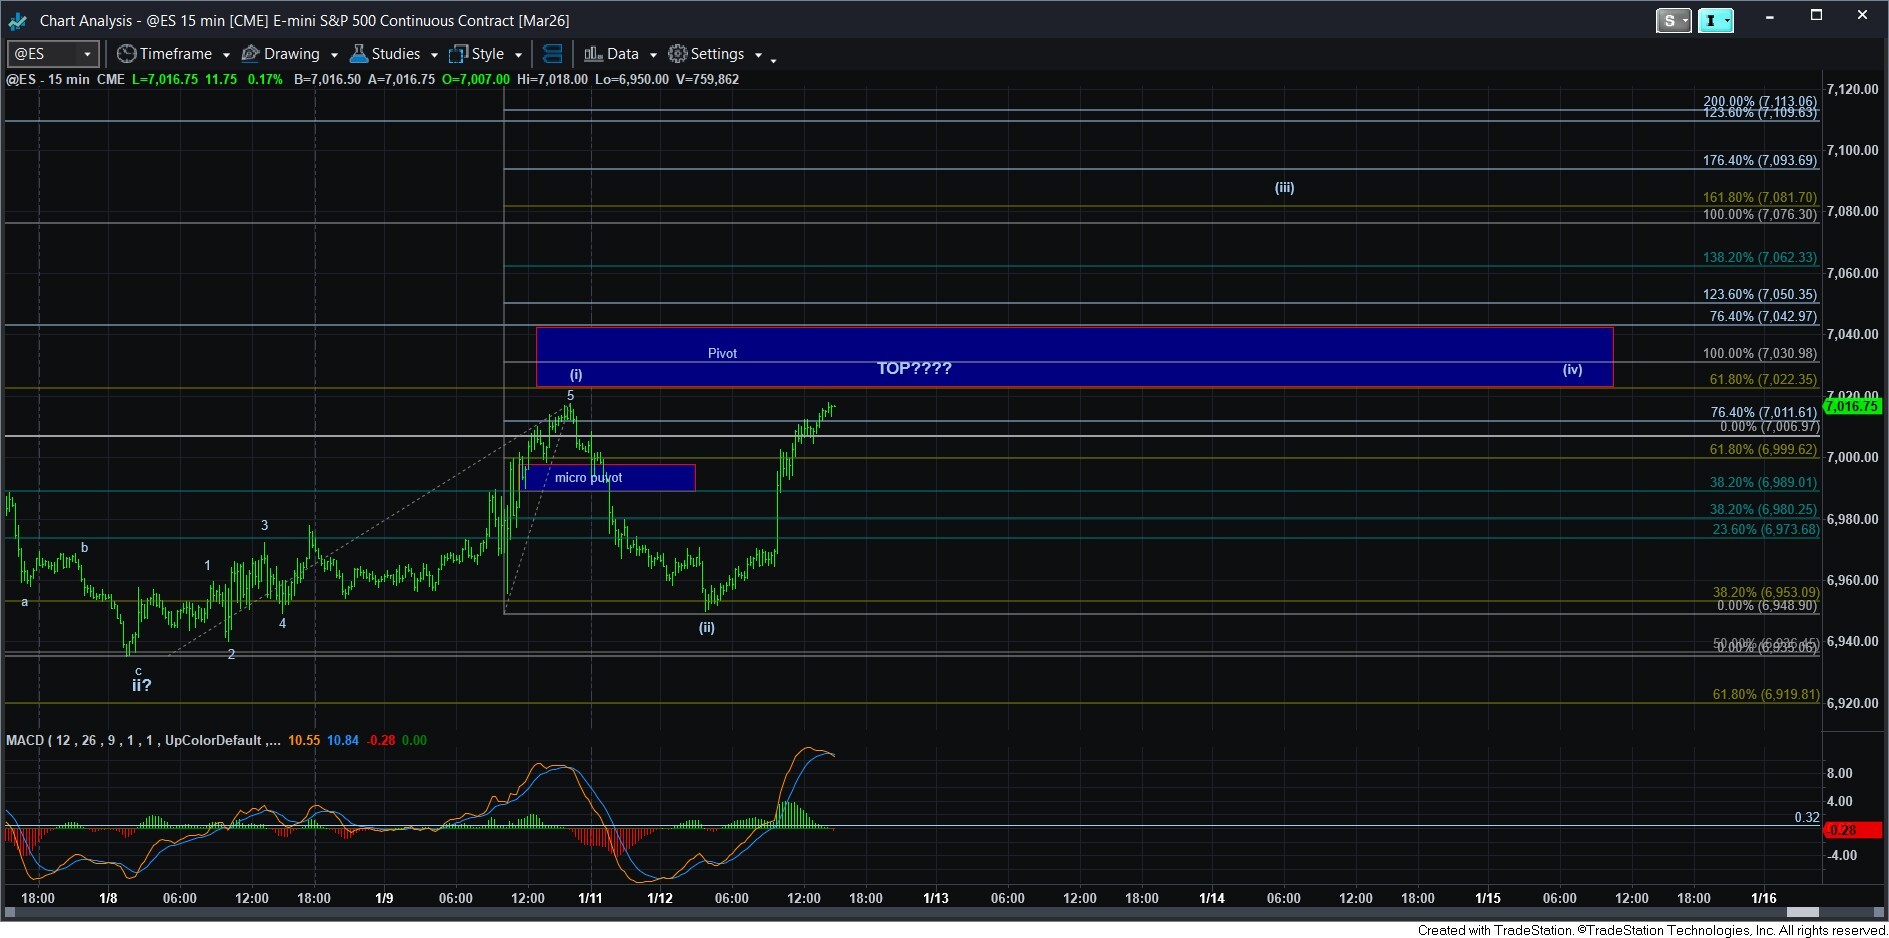Toggle the gray S status button
Image resolution: width=1889 pixels, height=938 pixels.
point(1673,20)
